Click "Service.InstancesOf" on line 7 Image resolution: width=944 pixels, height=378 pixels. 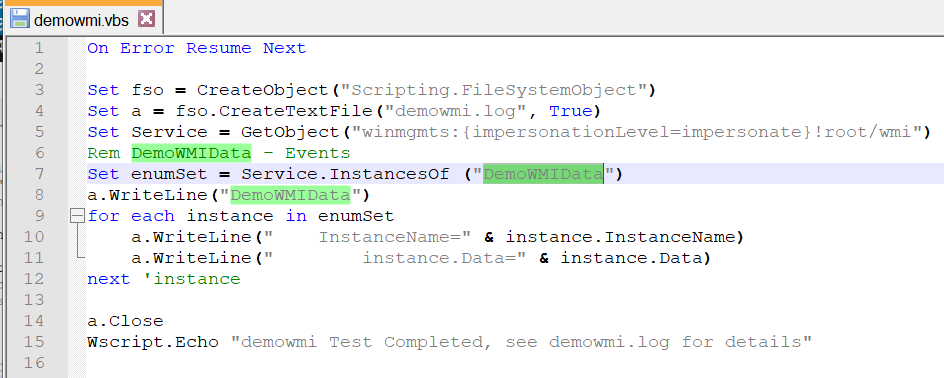click(346, 174)
